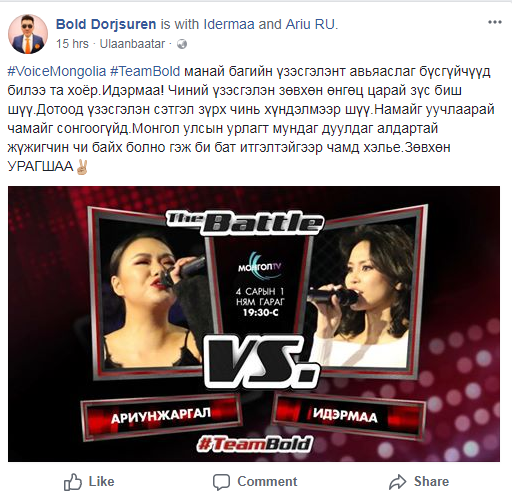This screenshot has height=502, width=512.
Task: Click the Like button label
Action: [x=101, y=481]
